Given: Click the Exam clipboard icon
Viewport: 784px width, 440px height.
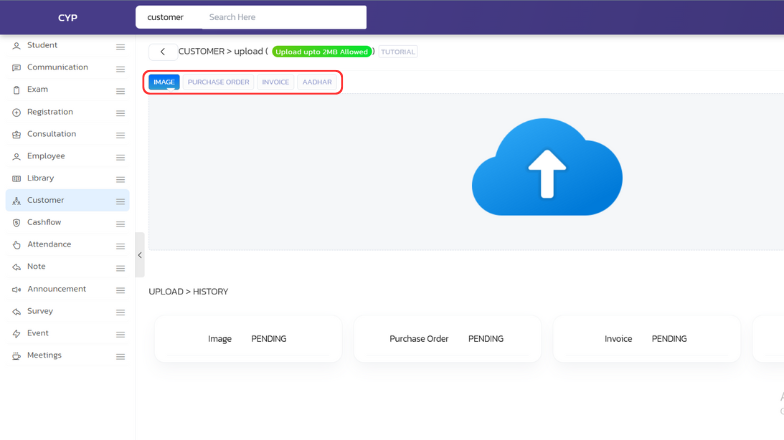Looking at the screenshot, I should click(16, 90).
